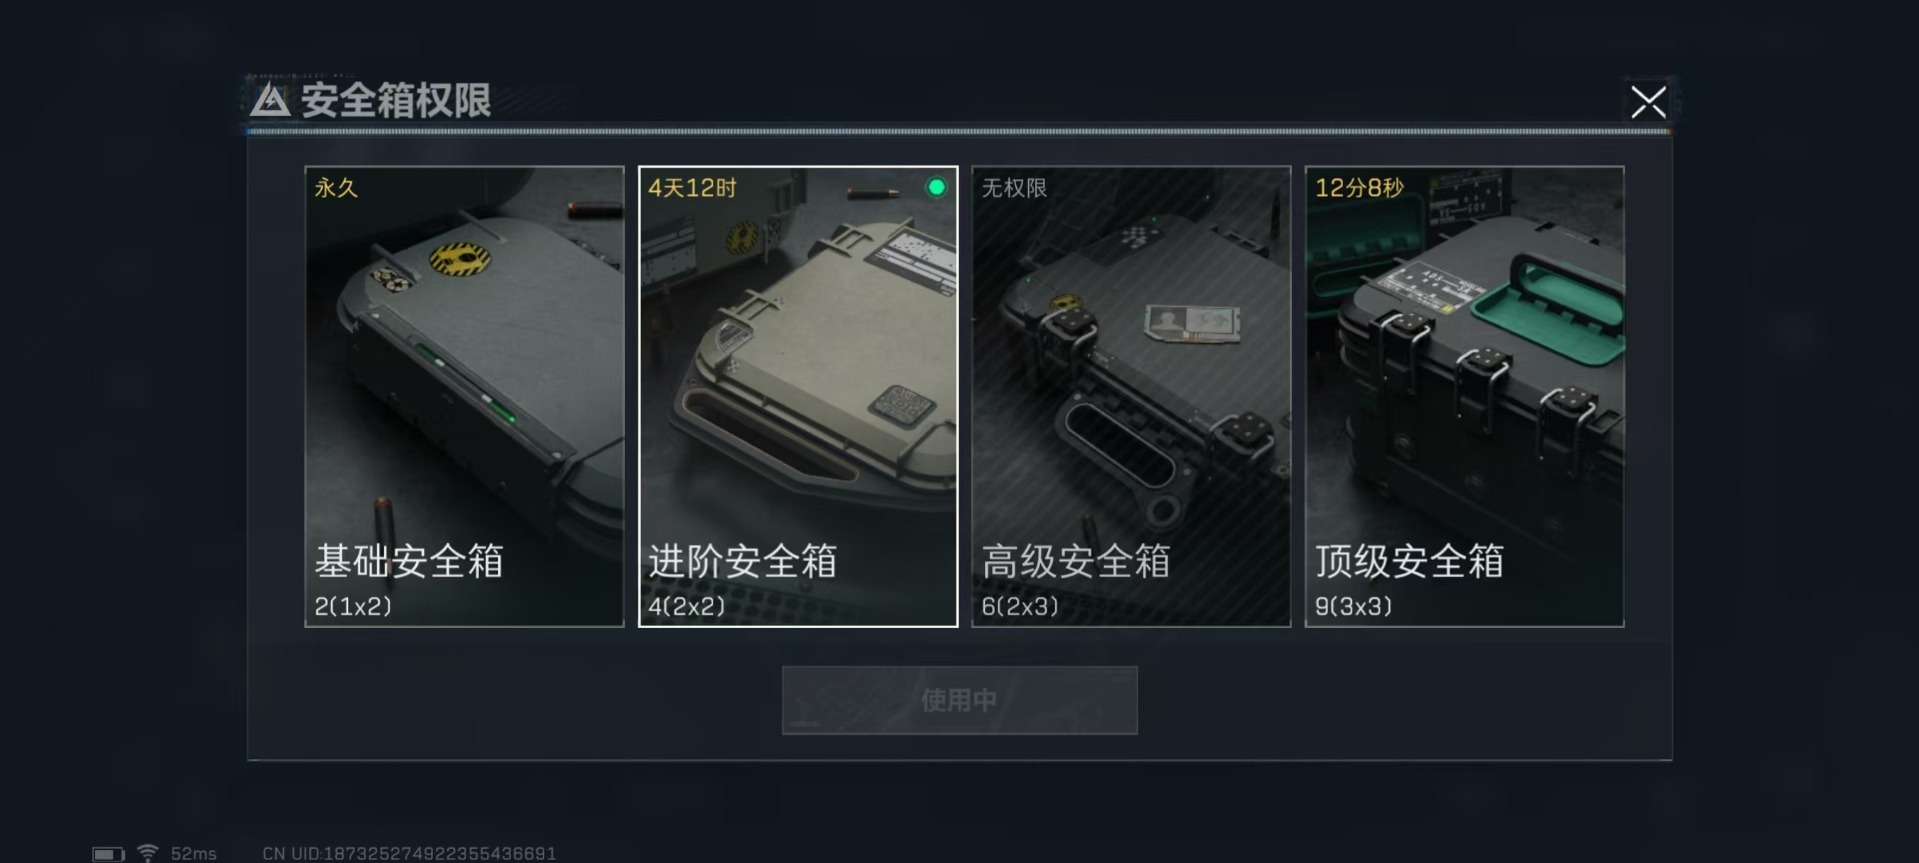This screenshot has height=863, width=1919.
Task: Click the 9(3x3) capacity text
Action: [1353, 606]
